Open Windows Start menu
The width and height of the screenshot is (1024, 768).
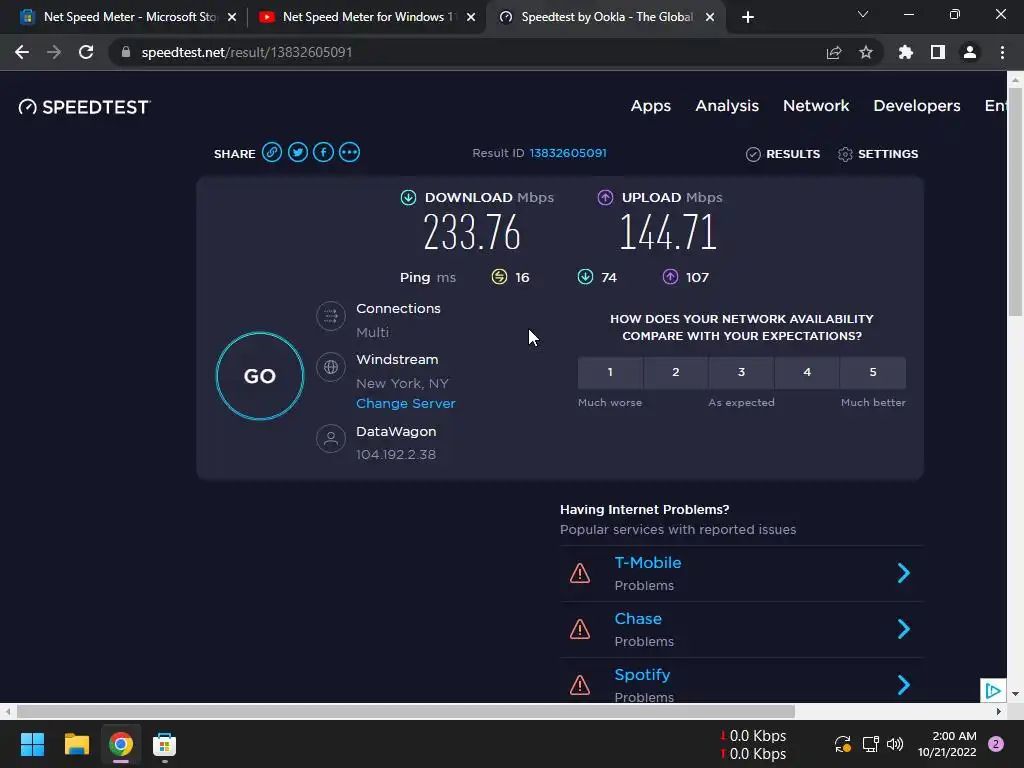pyautogui.click(x=32, y=744)
